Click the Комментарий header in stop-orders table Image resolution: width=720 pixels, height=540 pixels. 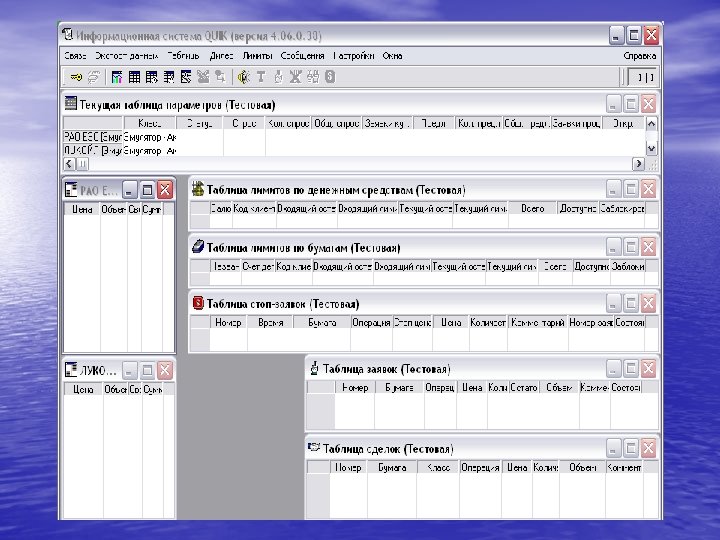[x=538, y=322]
